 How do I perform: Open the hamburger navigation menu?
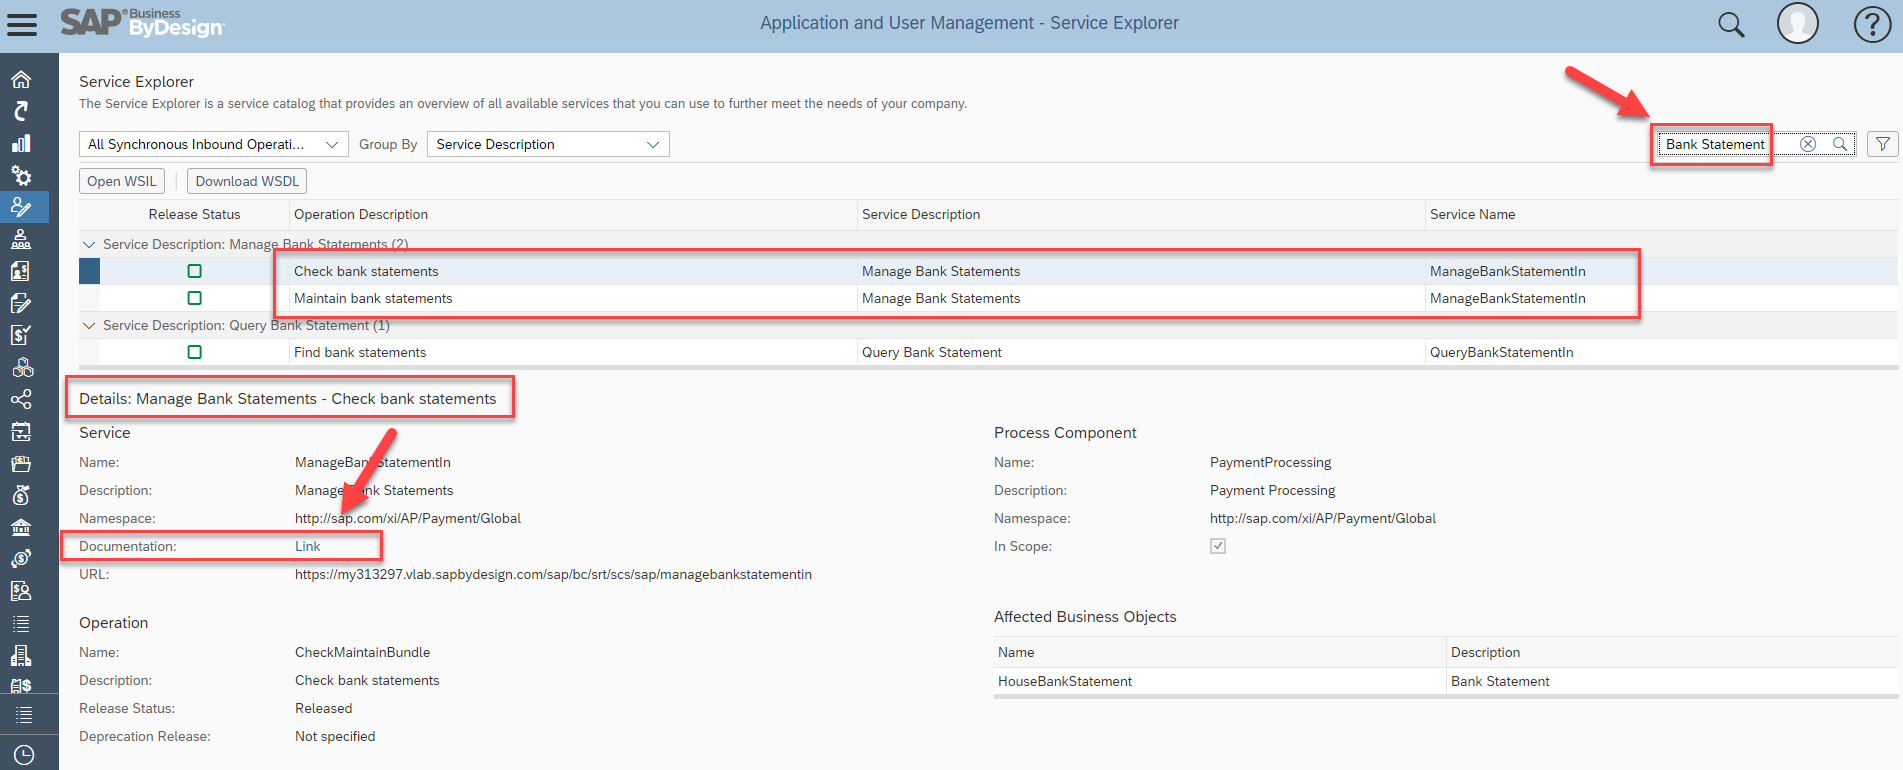(x=22, y=24)
